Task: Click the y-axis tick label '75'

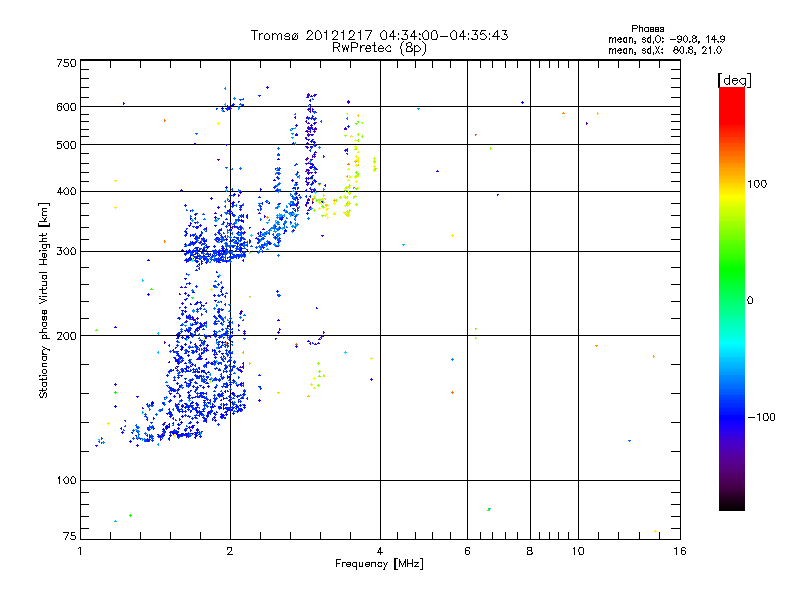Action: (x=70, y=536)
